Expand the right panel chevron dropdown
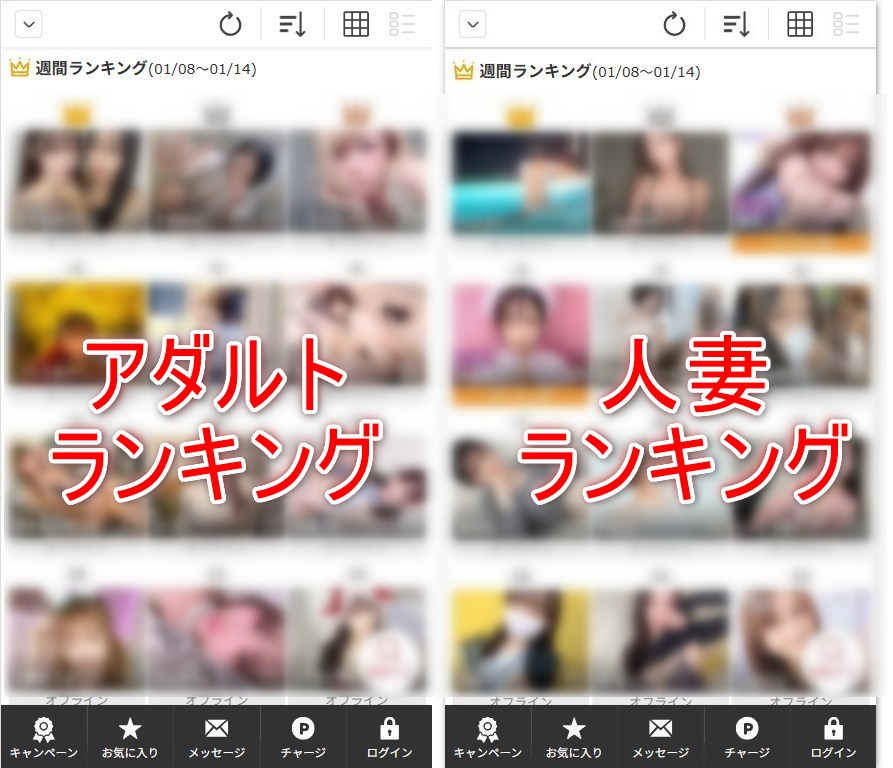 [473, 24]
